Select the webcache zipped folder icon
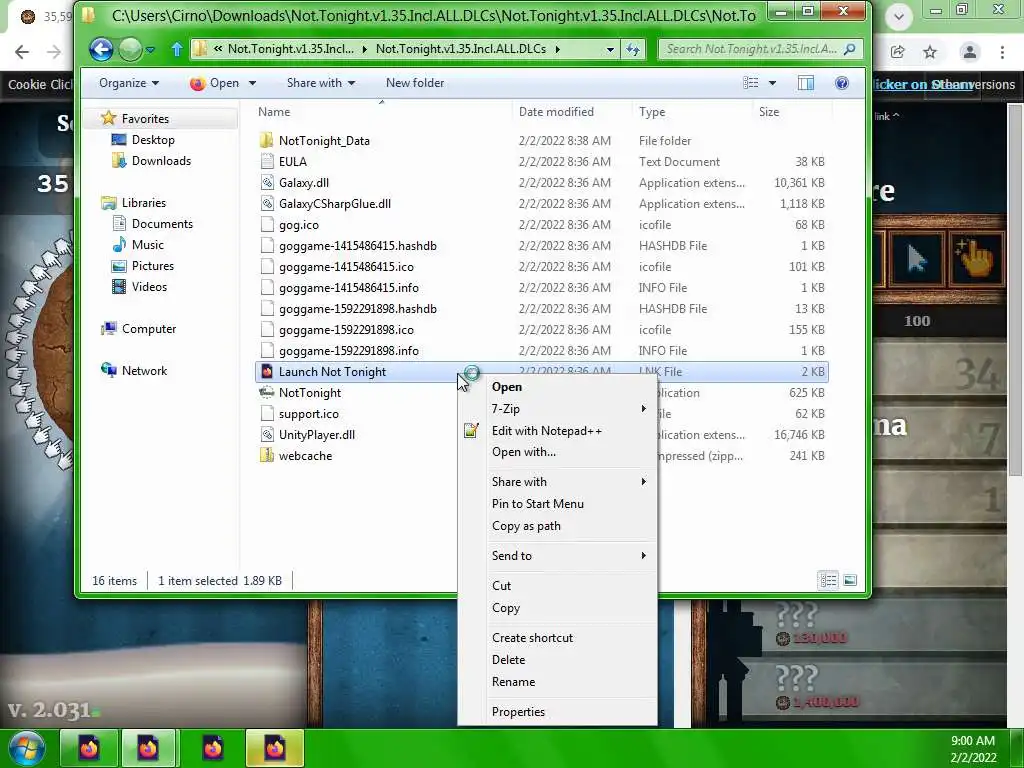Screen dimensions: 1024x768 click(266, 455)
